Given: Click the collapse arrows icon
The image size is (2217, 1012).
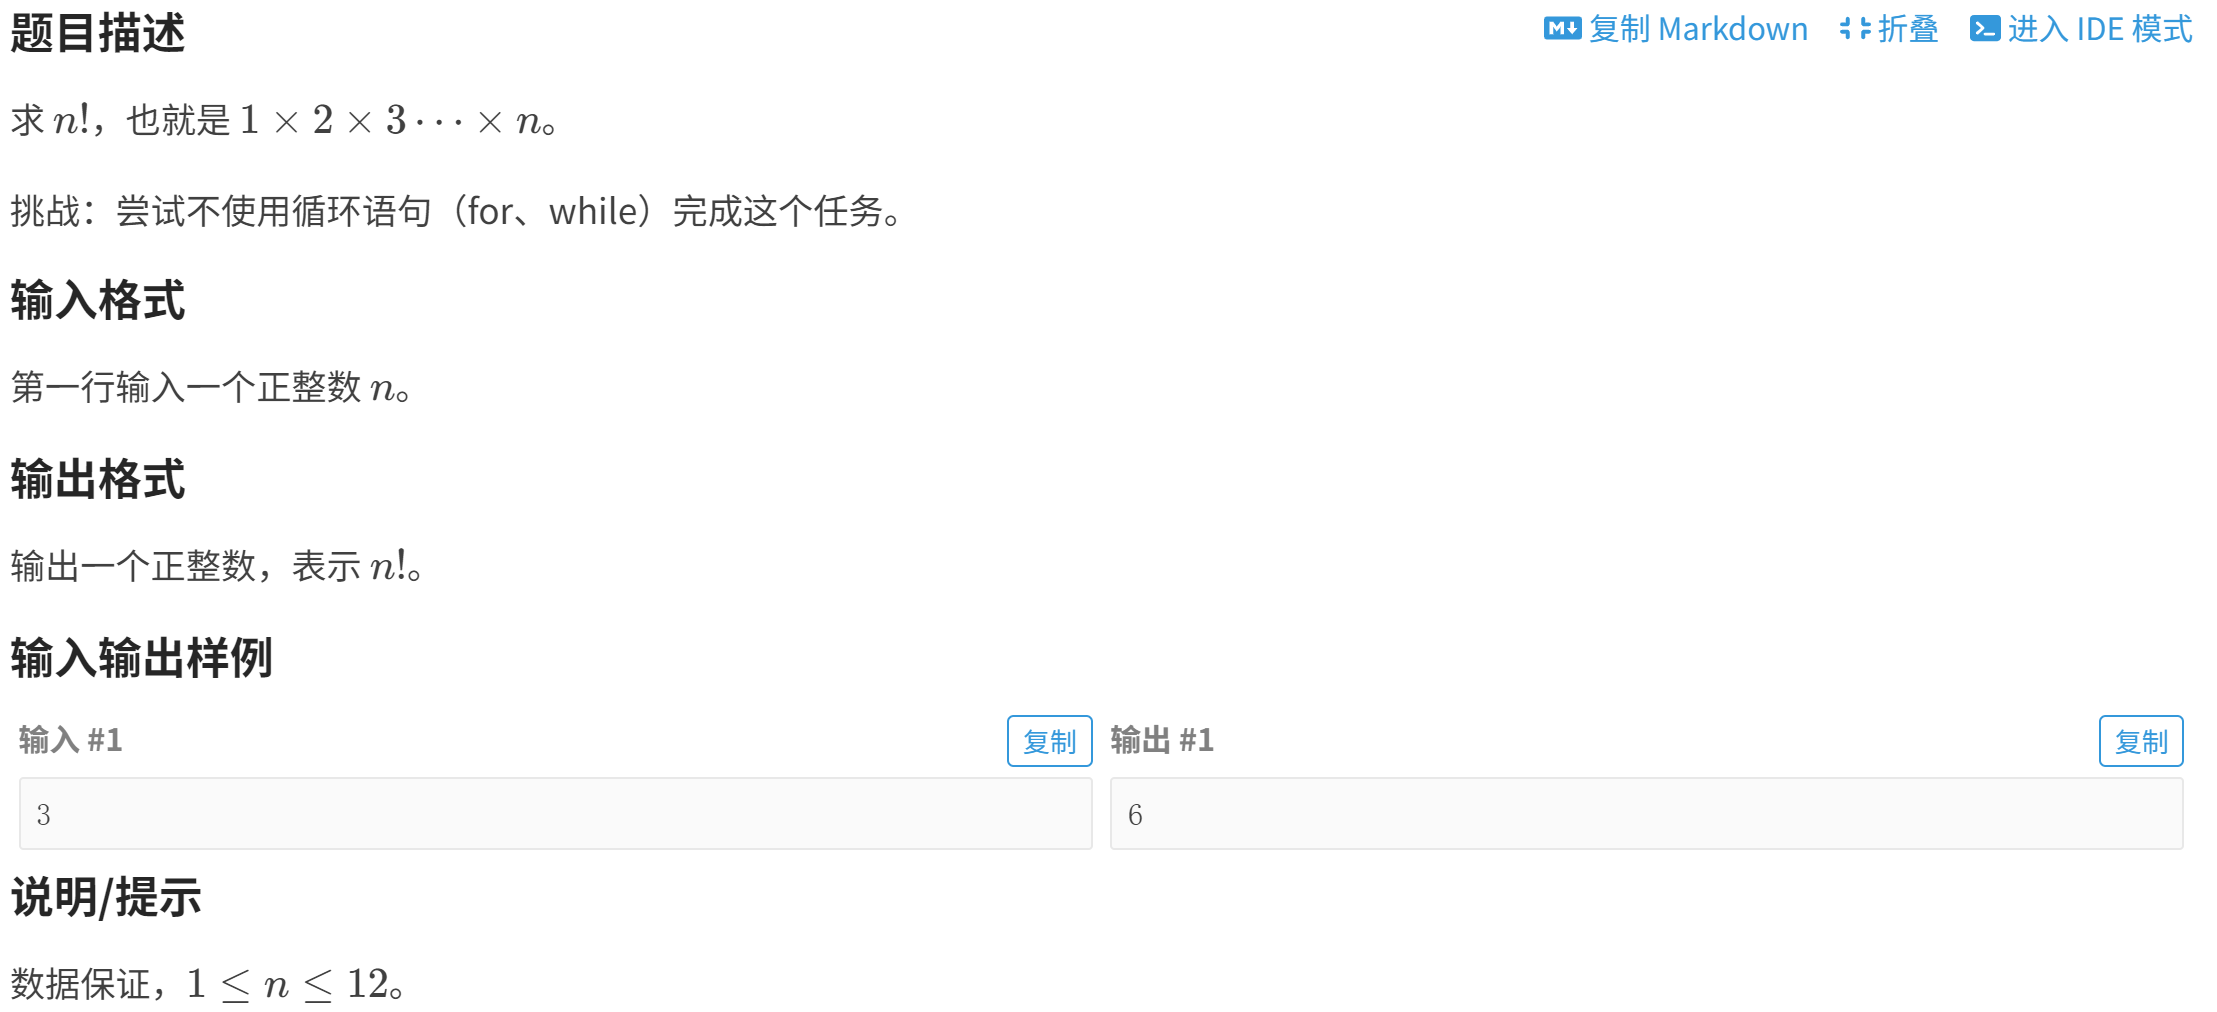Looking at the screenshot, I should point(1855,29).
